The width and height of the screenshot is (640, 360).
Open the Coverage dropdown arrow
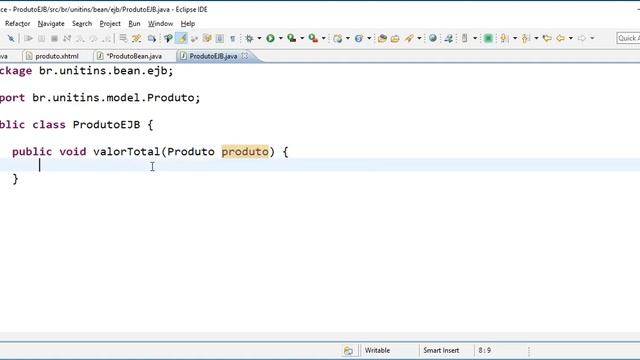pyautogui.click(x=302, y=38)
